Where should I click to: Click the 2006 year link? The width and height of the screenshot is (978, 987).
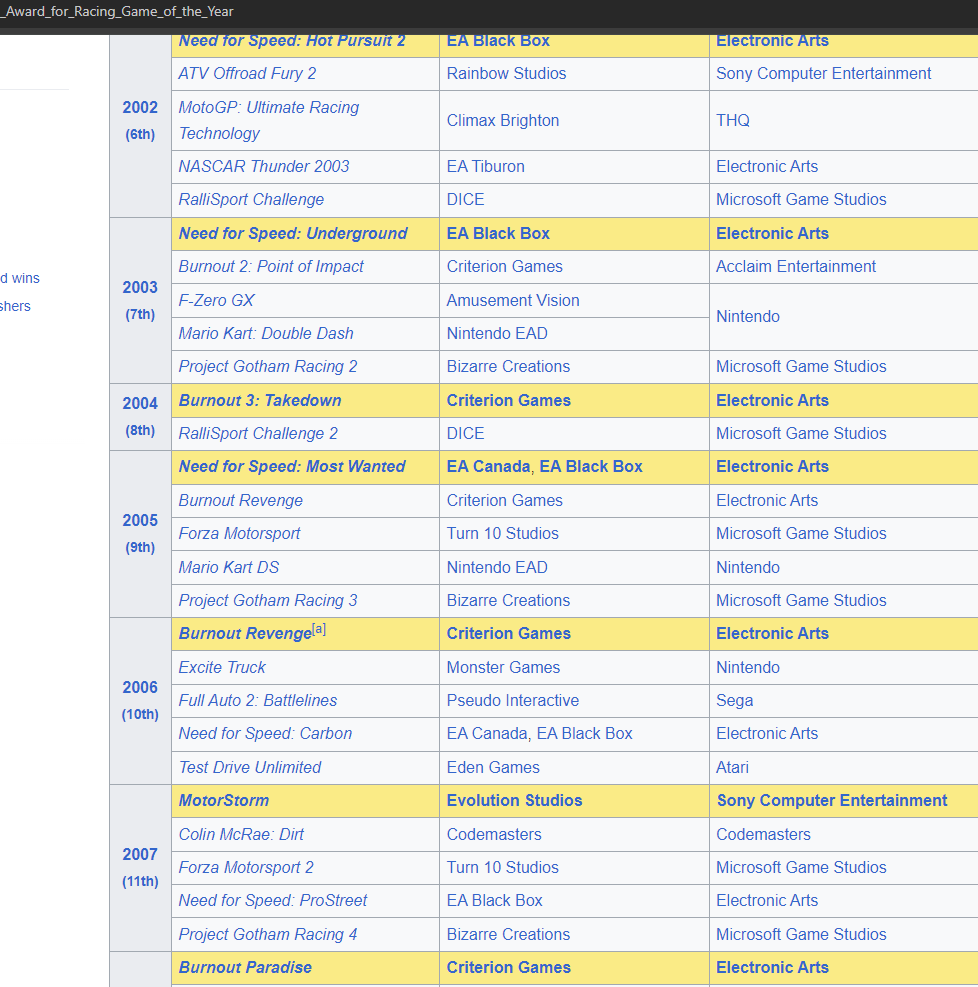tap(140, 687)
